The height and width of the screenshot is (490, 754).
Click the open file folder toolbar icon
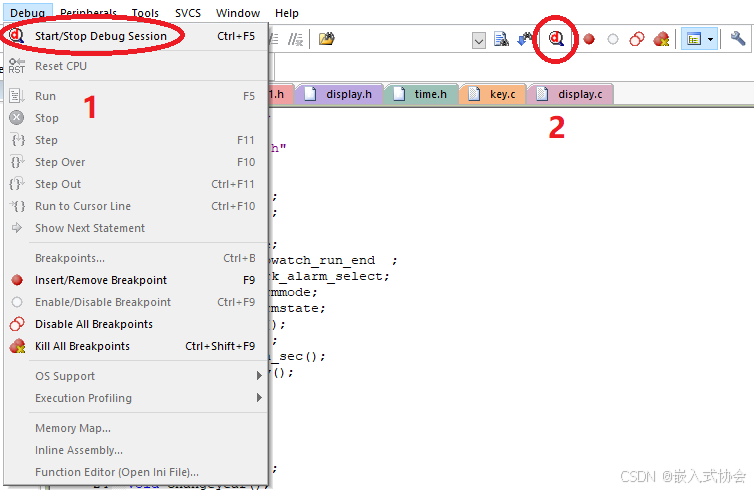tap(327, 38)
